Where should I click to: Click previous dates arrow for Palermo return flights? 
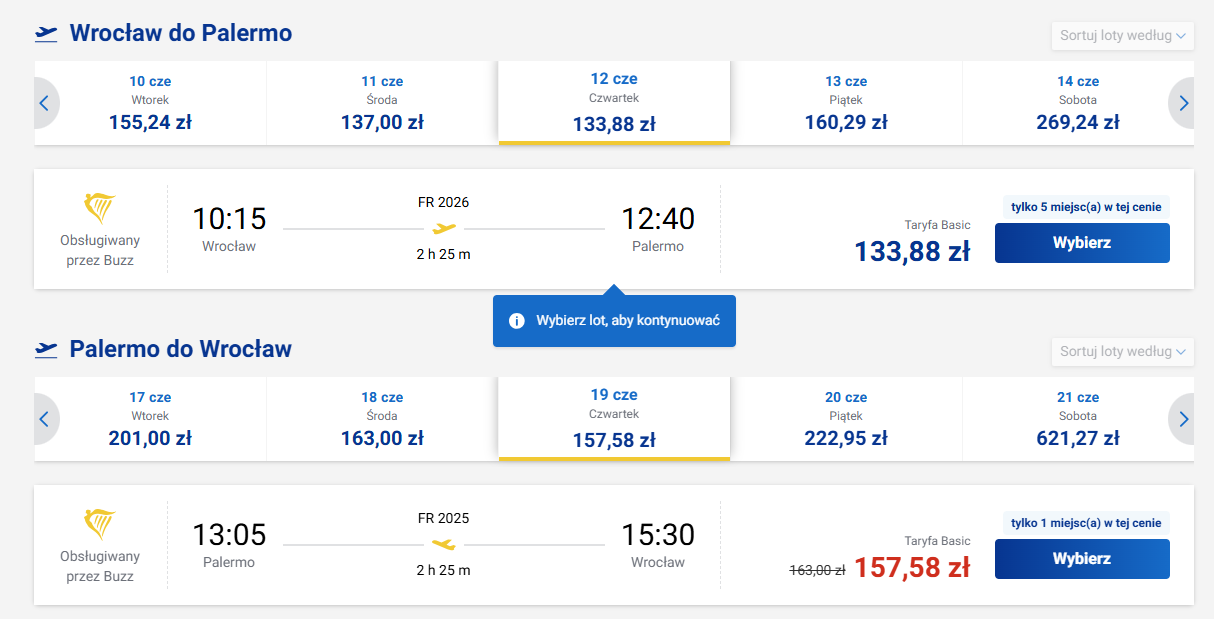pos(44,418)
